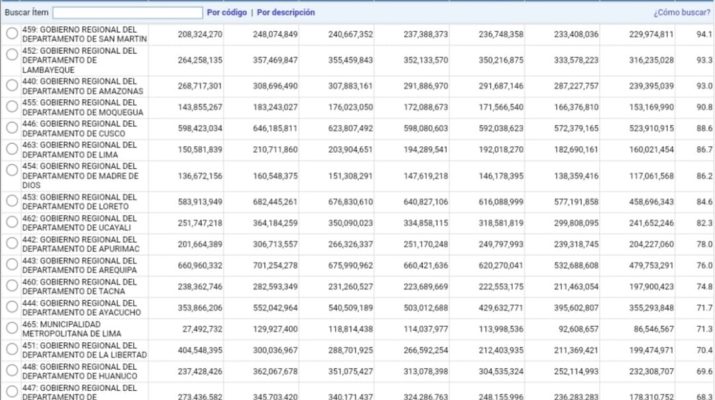The width and height of the screenshot is (715, 400).
Task: Click percentage 88.6 in Cusco row
Action: [x=705, y=129]
